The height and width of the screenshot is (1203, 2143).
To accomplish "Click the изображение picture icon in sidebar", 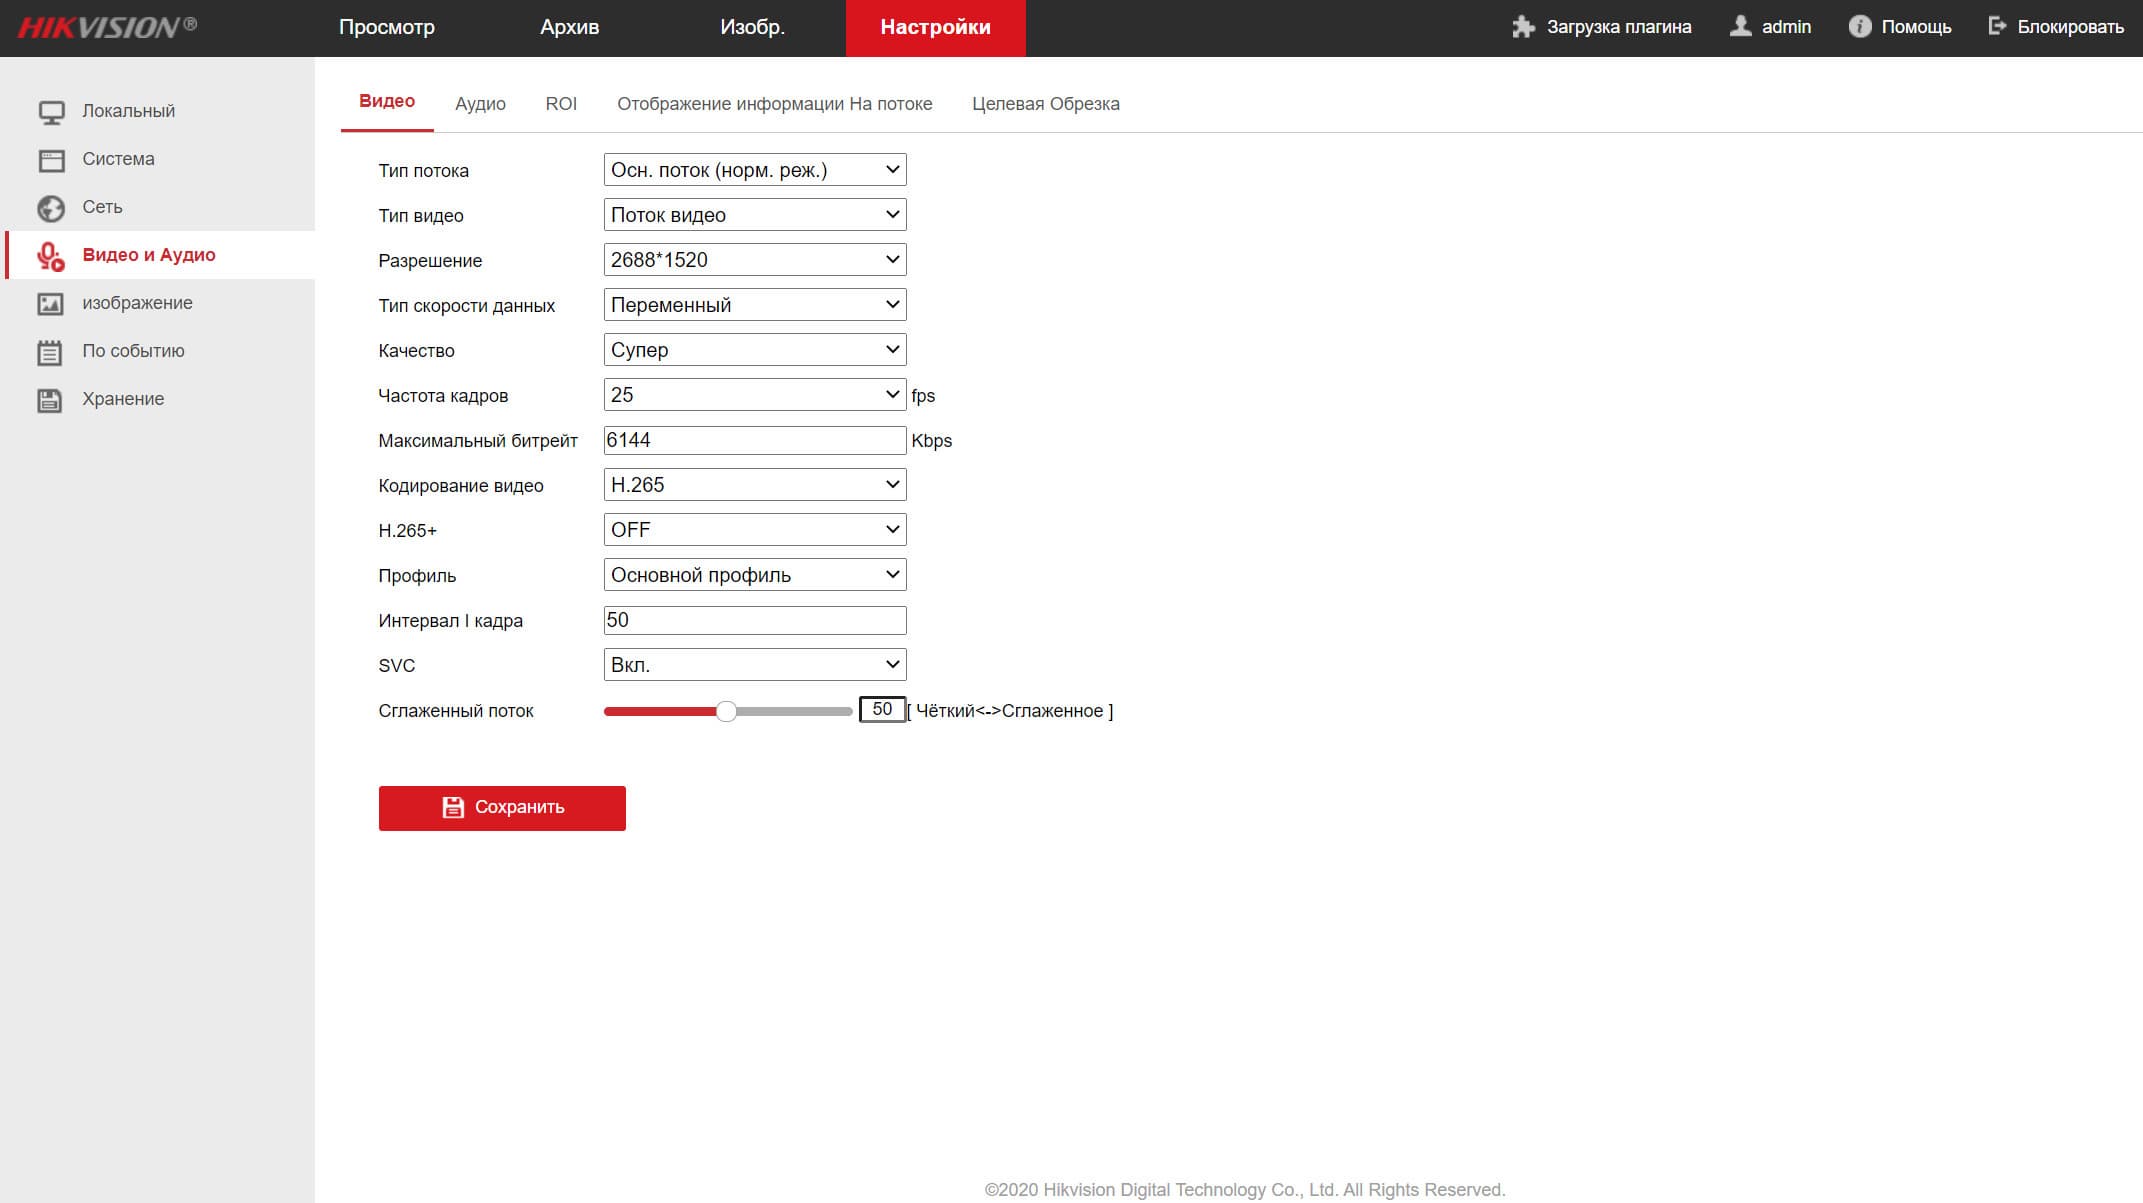I will [x=51, y=304].
